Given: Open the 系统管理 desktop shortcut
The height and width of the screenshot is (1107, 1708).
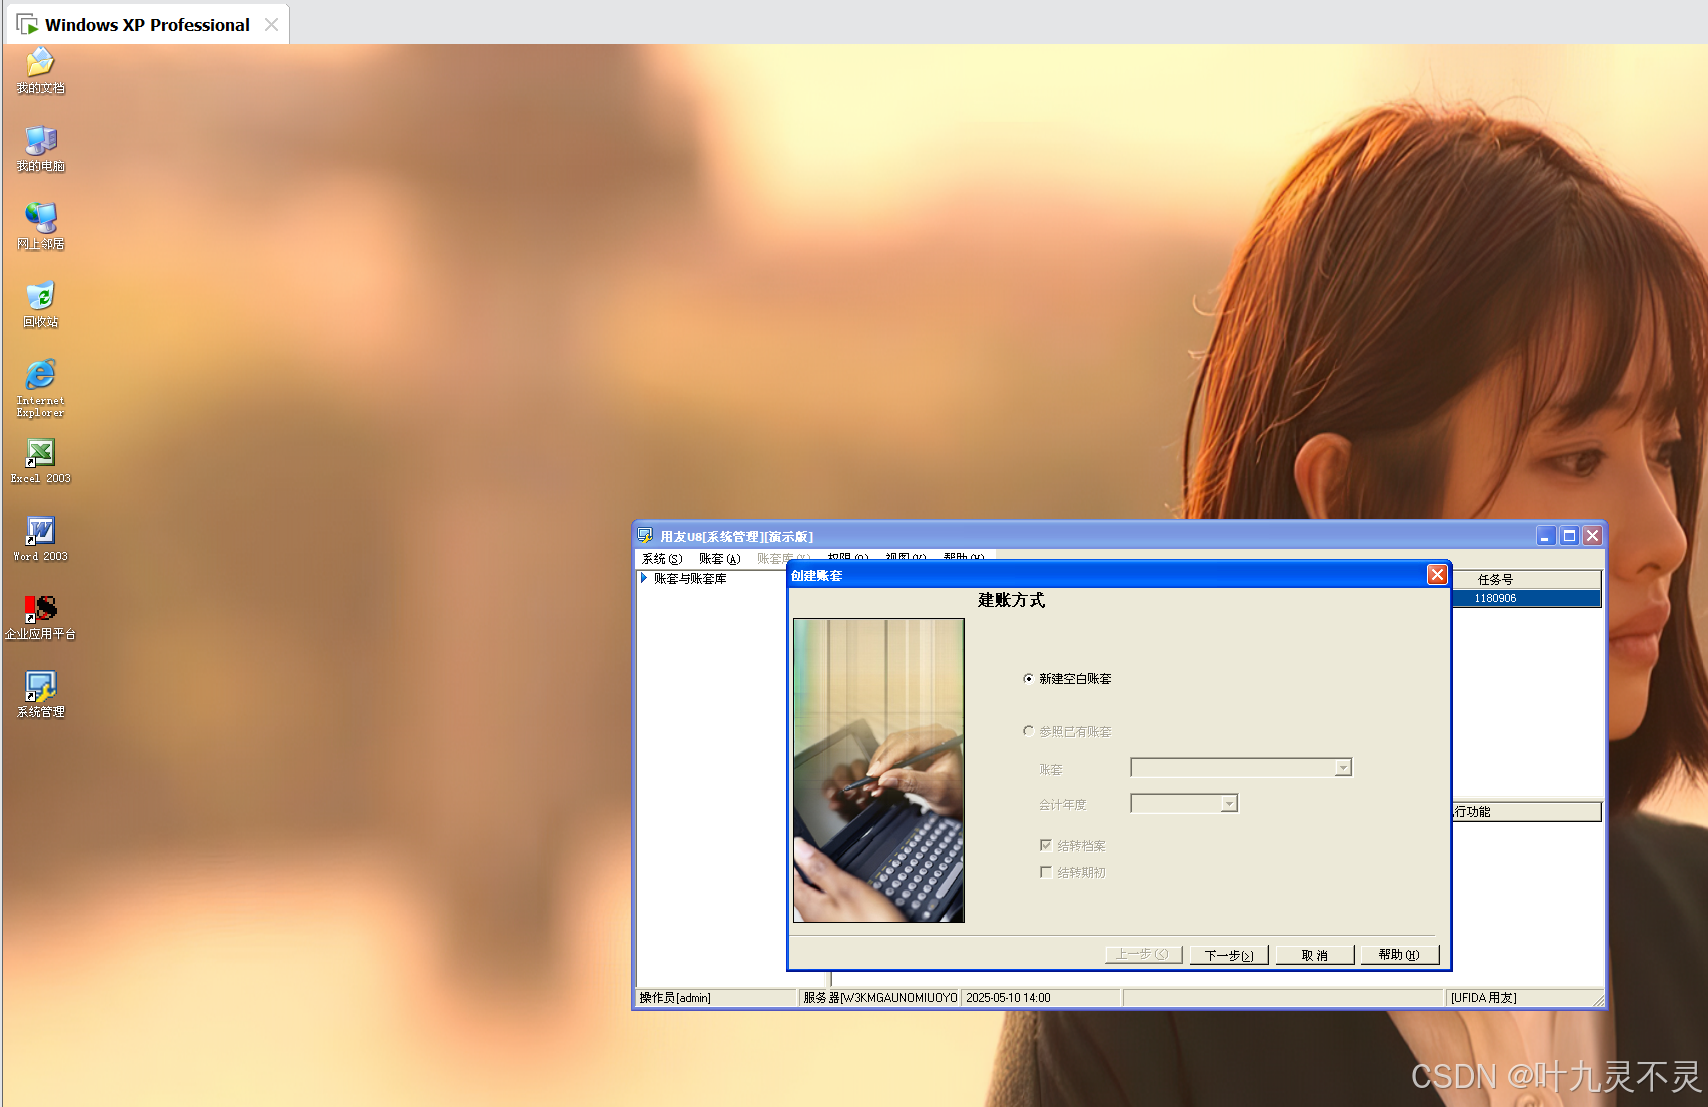Looking at the screenshot, I should (40, 695).
